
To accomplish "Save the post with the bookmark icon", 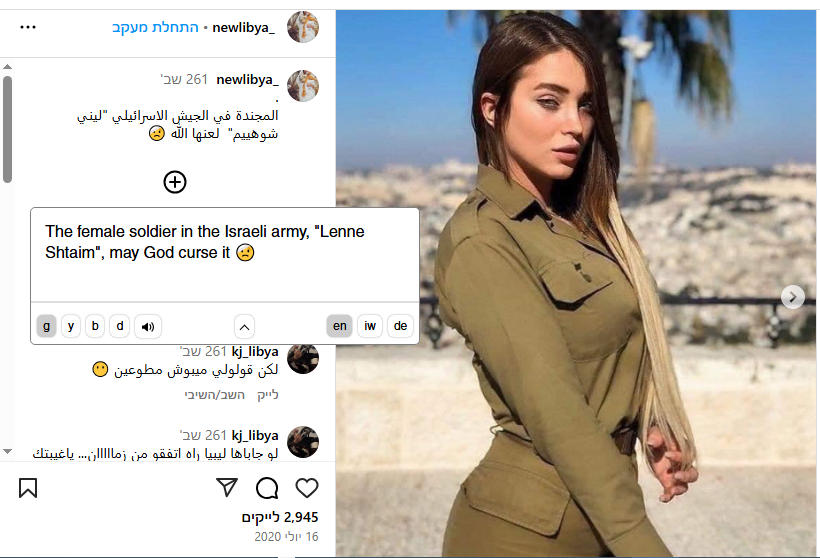I will (x=28, y=488).
